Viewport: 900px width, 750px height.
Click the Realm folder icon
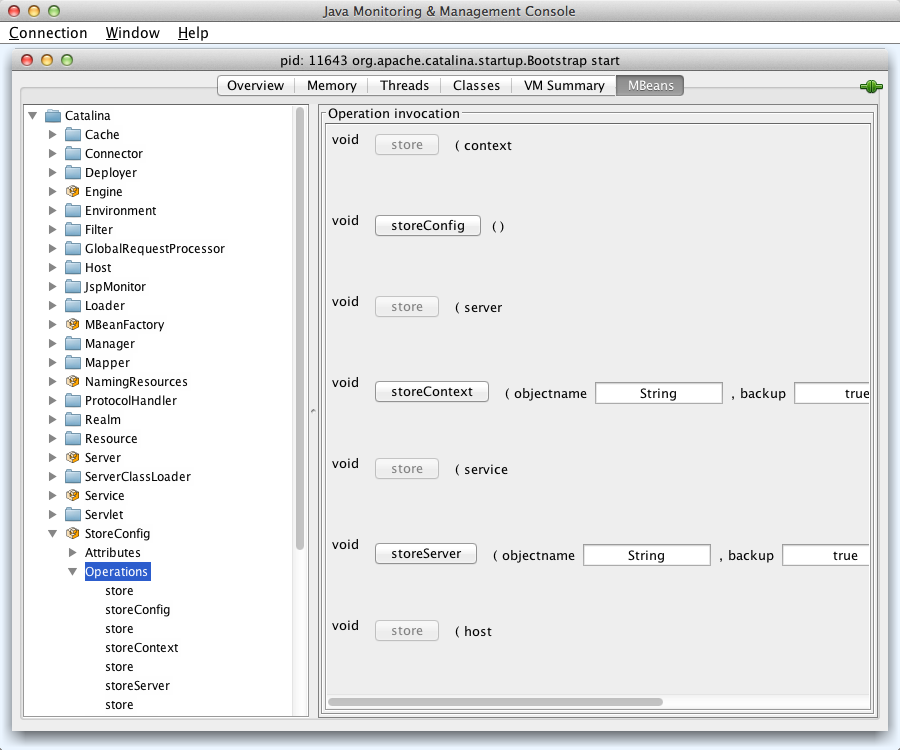point(73,419)
